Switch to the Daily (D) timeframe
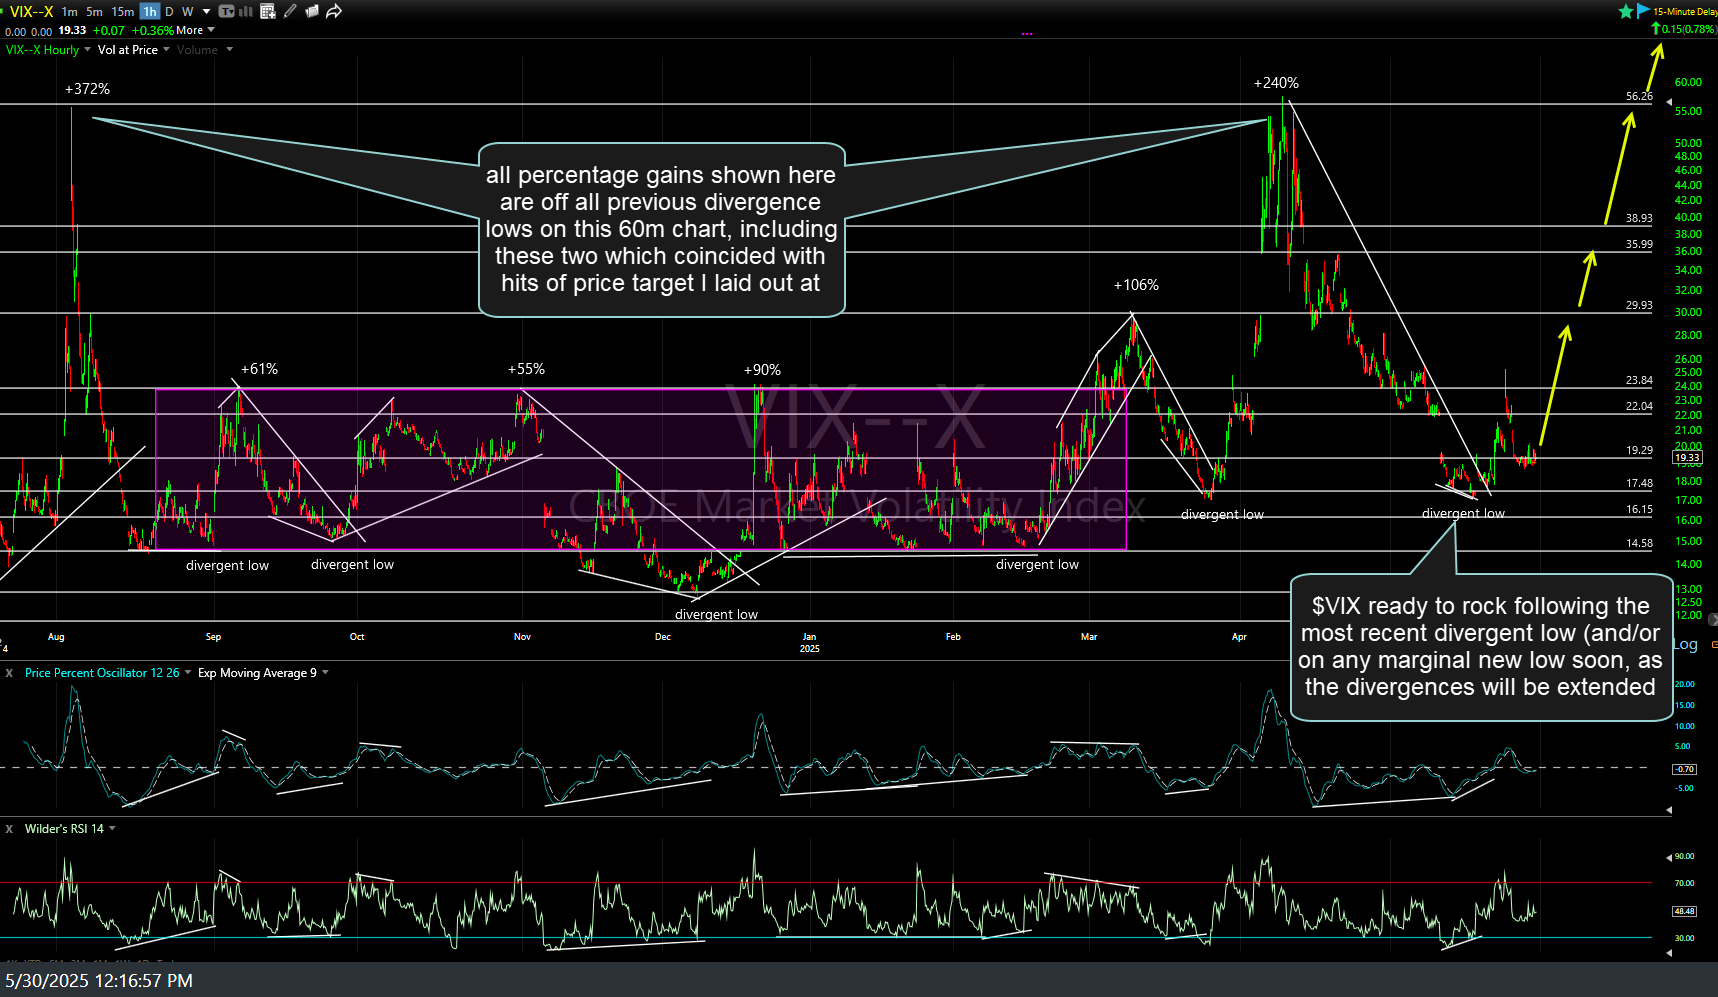This screenshot has width=1718, height=997. [168, 11]
